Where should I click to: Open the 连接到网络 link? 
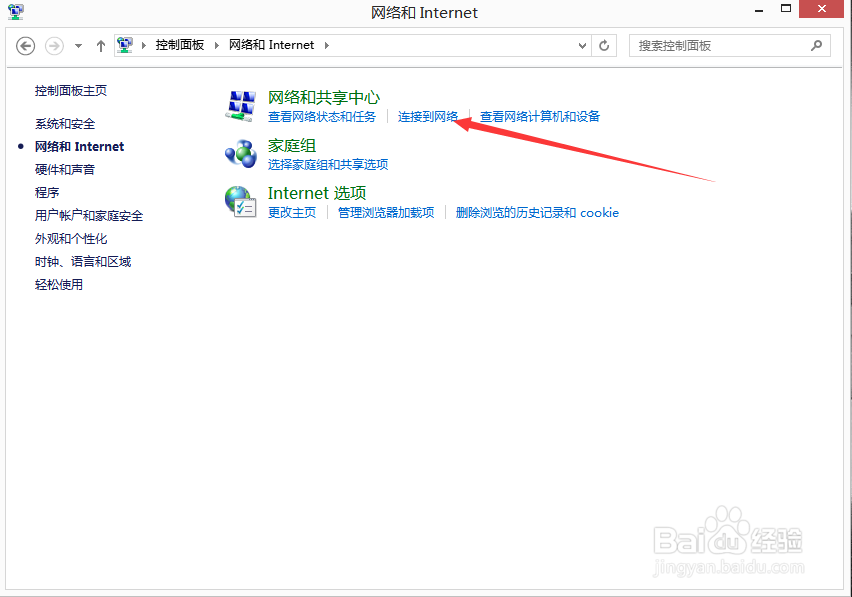coord(428,116)
